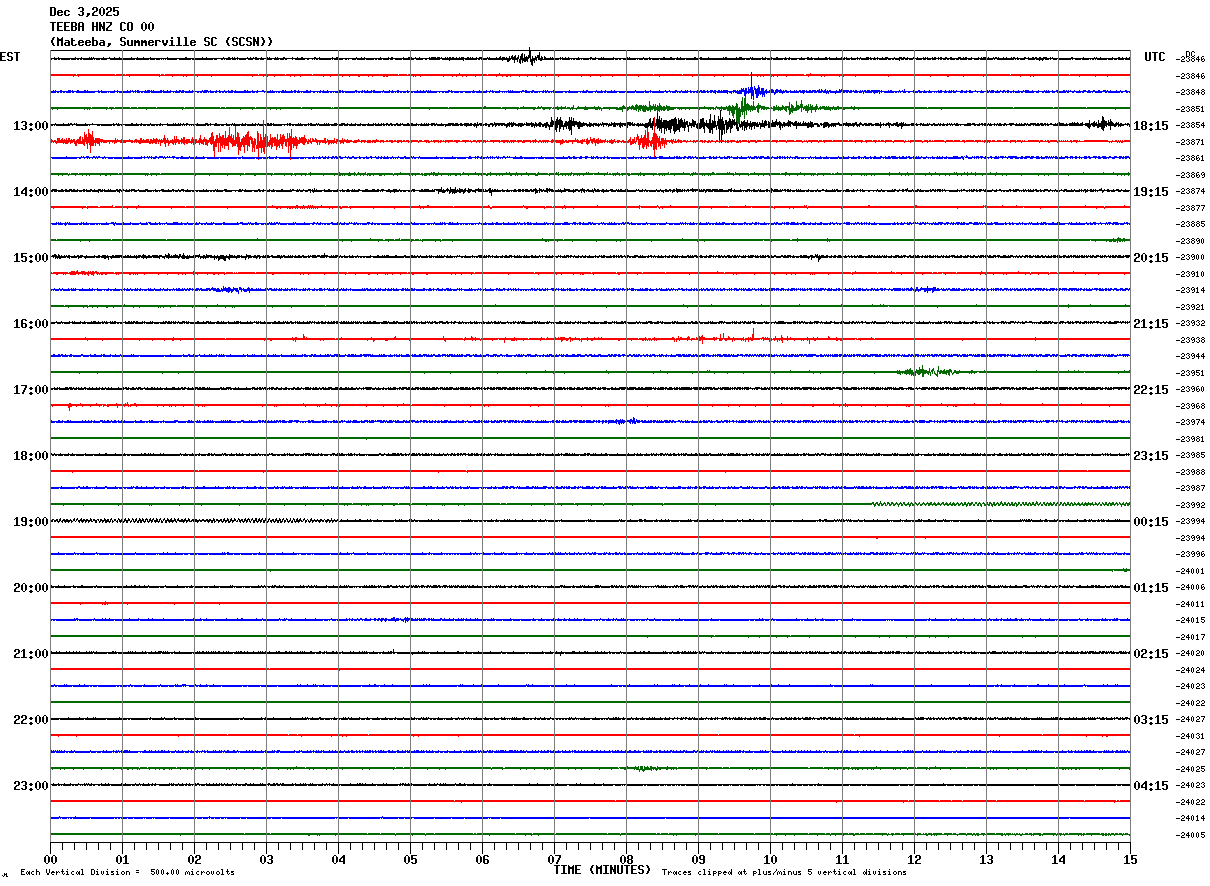This screenshot has height=886, width=1210.
Task: Click the DC offset value -24017
Action: (x=1190, y=637)
